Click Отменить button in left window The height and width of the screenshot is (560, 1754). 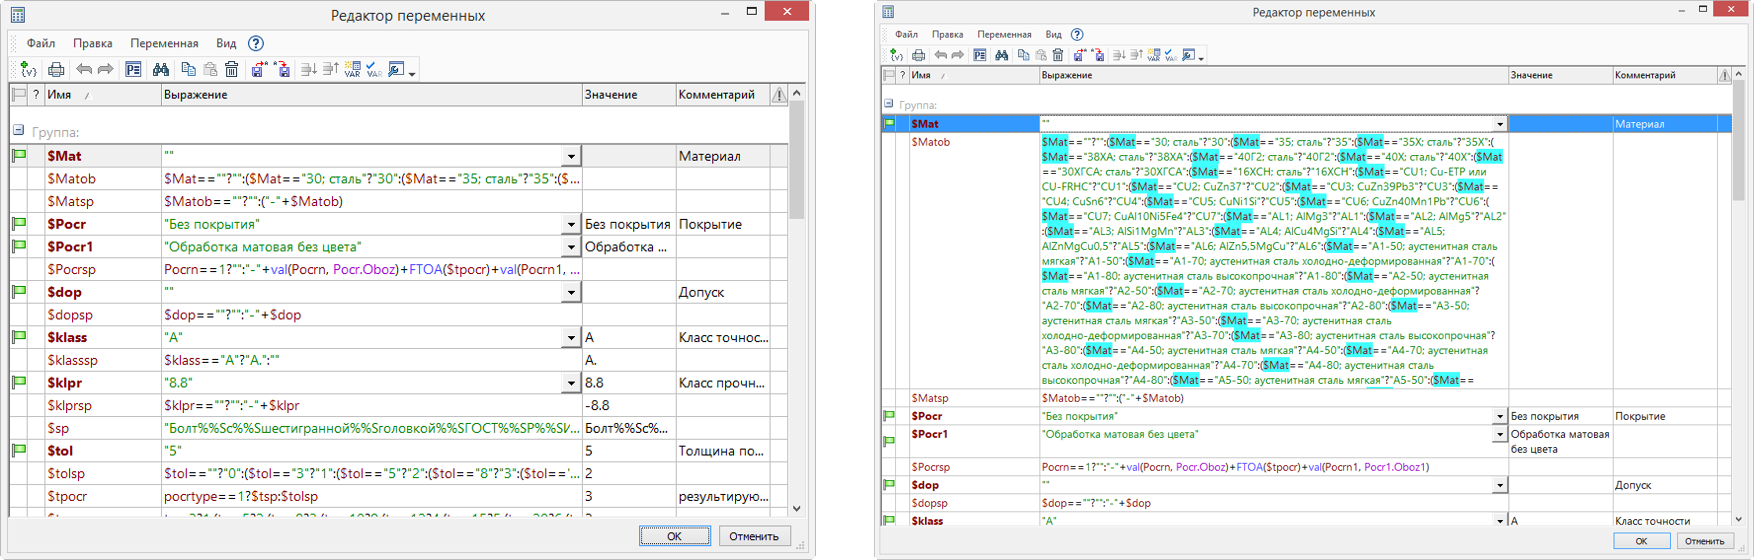754,536
